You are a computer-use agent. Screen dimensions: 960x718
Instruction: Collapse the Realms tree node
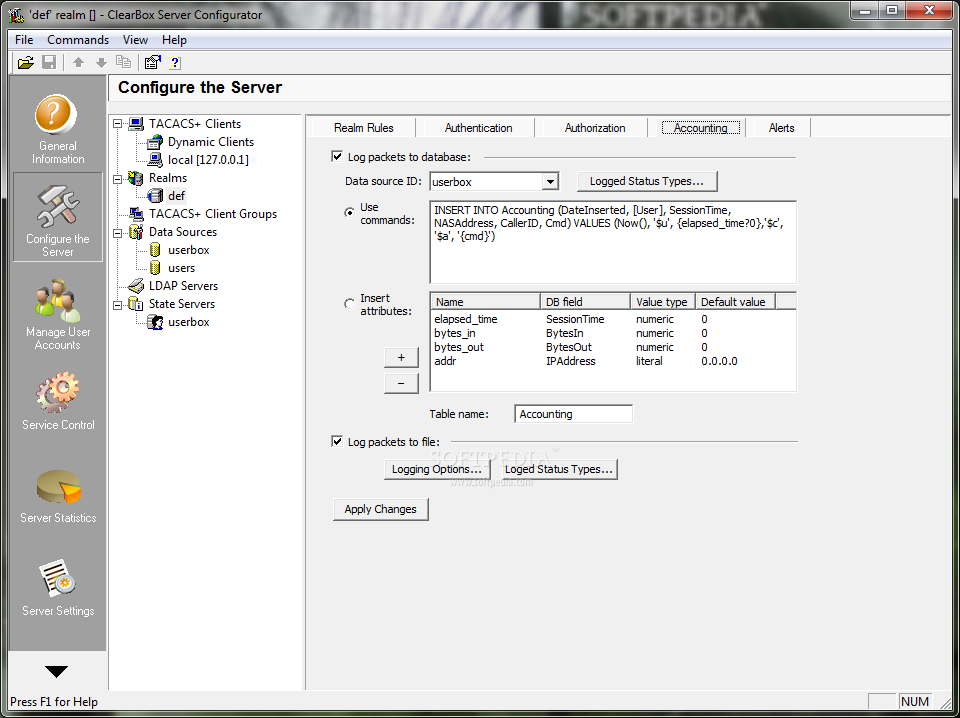[118, 178]
